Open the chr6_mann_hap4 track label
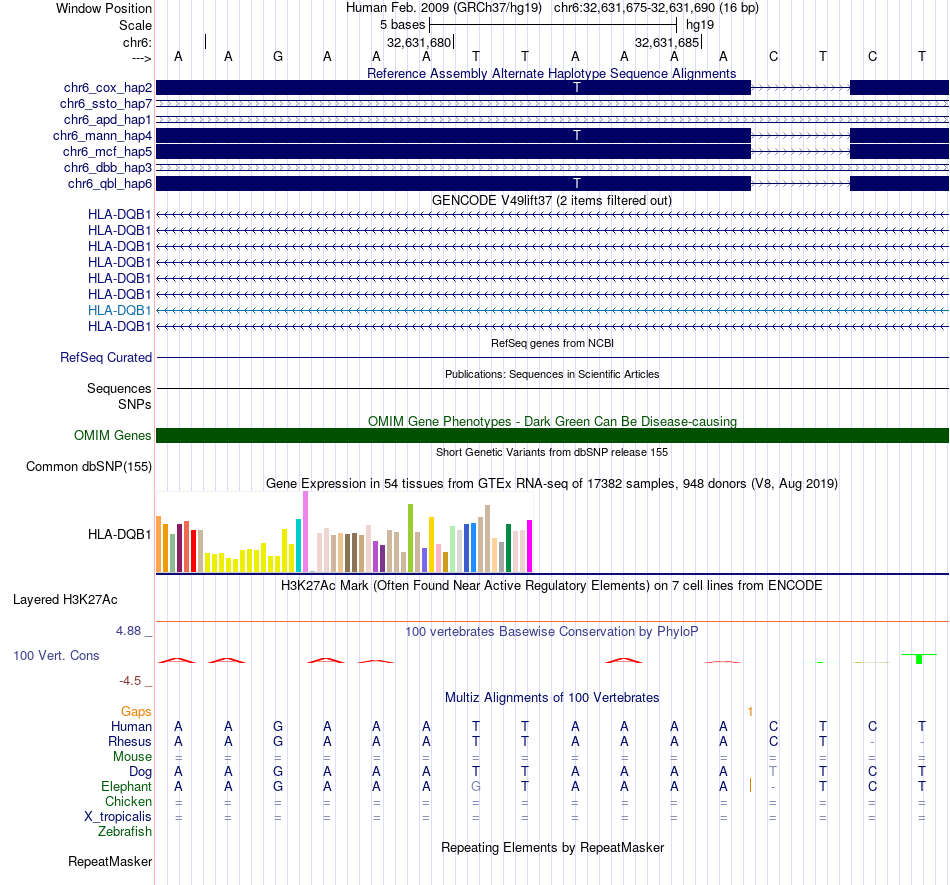The width and height of the screenshot is (950, 885). click(x=102, y=136)
